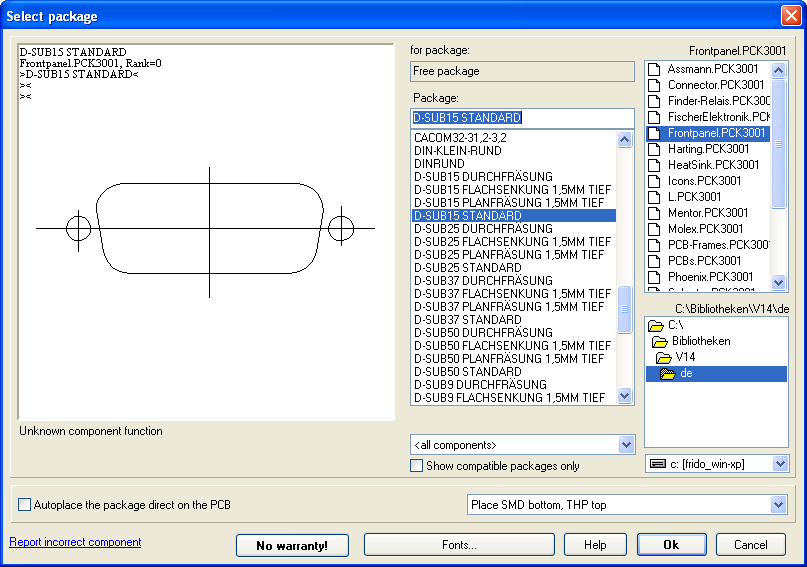Click the V14 folder icon

(x=664, y=357)
